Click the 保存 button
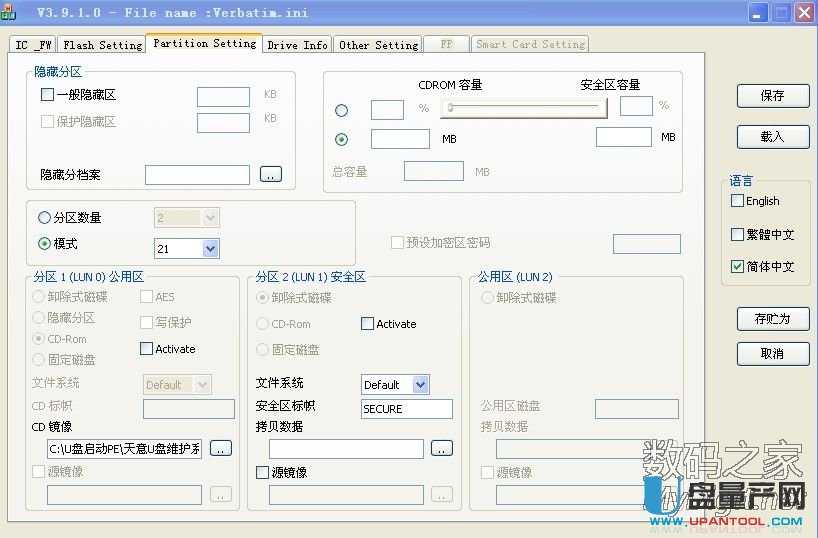 [772, 96]
